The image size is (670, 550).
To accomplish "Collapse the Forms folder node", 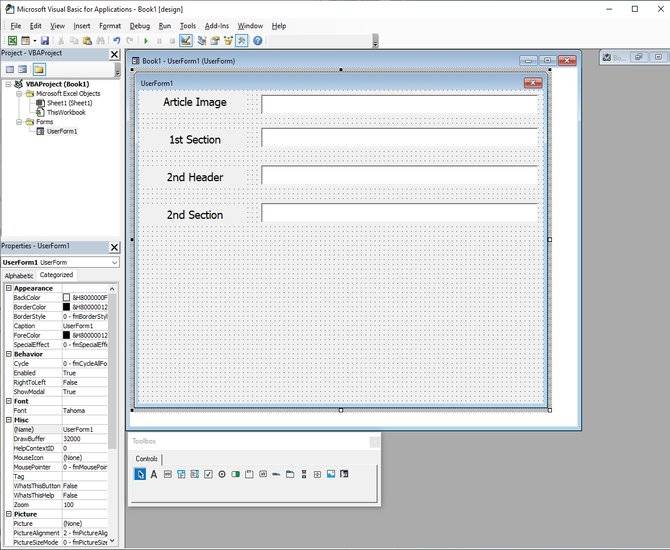I will [x=19, y=122].
